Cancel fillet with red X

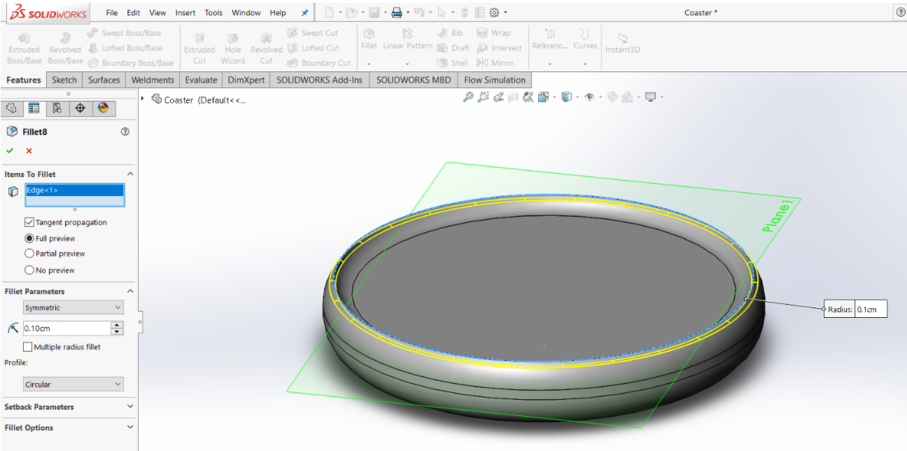29,151
